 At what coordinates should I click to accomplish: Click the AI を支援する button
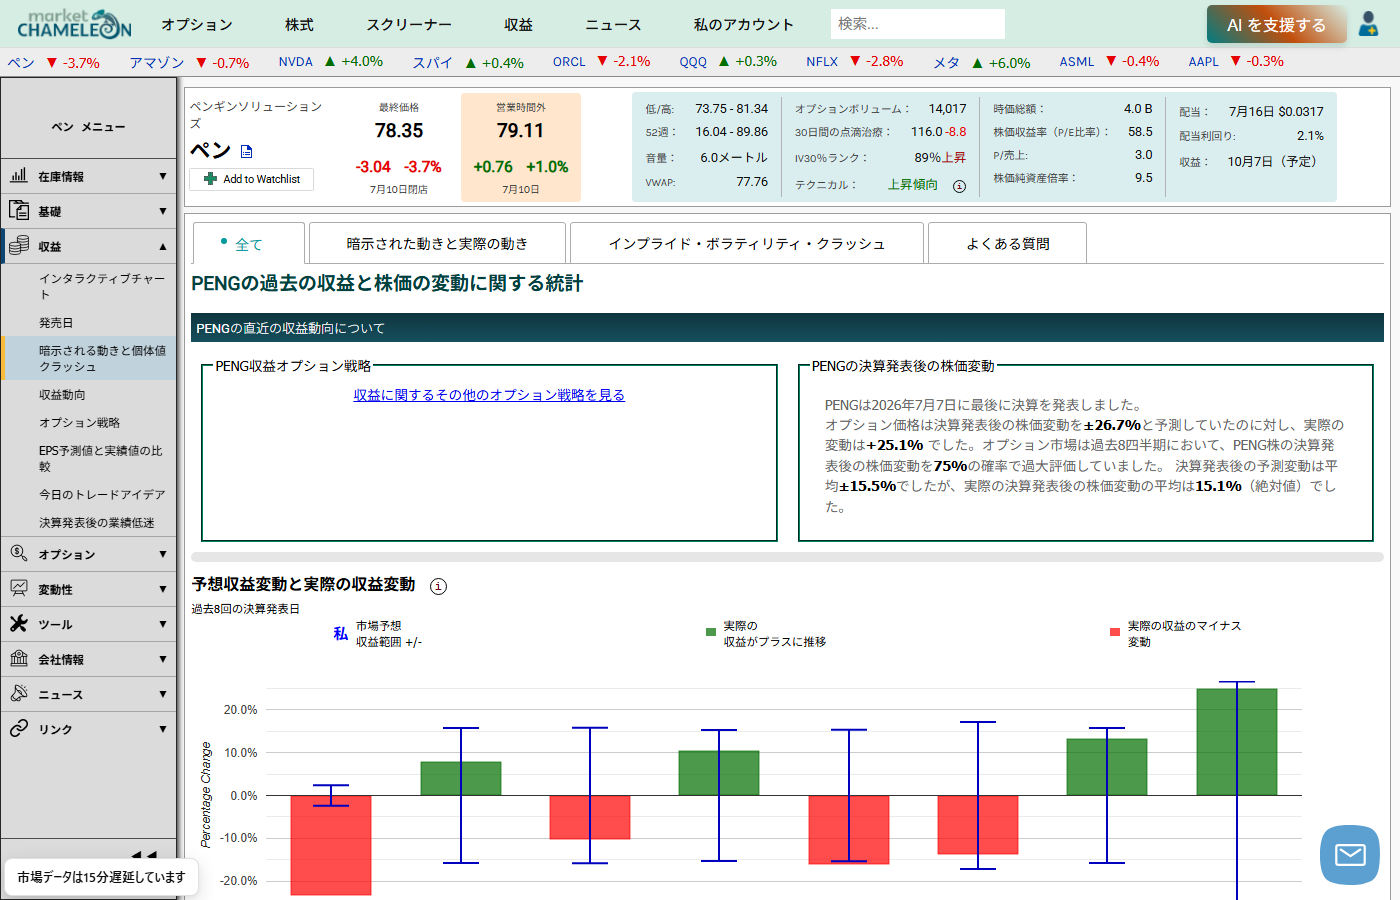1276,25
